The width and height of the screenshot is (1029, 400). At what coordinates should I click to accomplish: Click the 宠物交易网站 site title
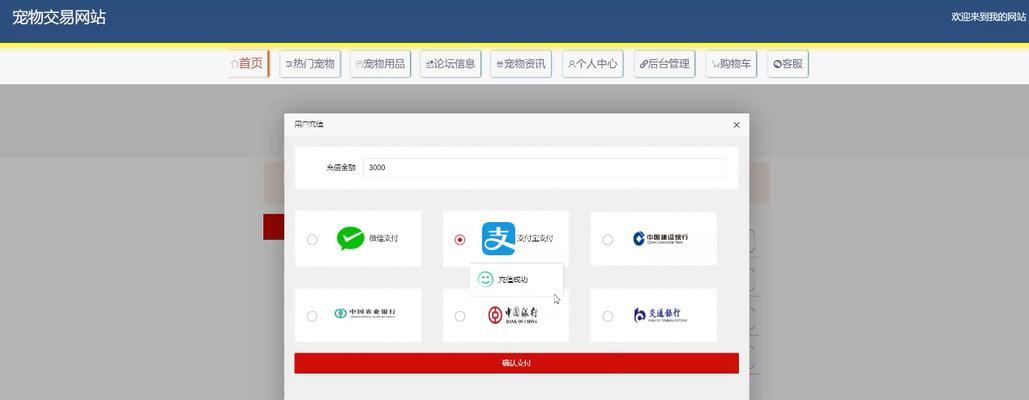point(59,18)
